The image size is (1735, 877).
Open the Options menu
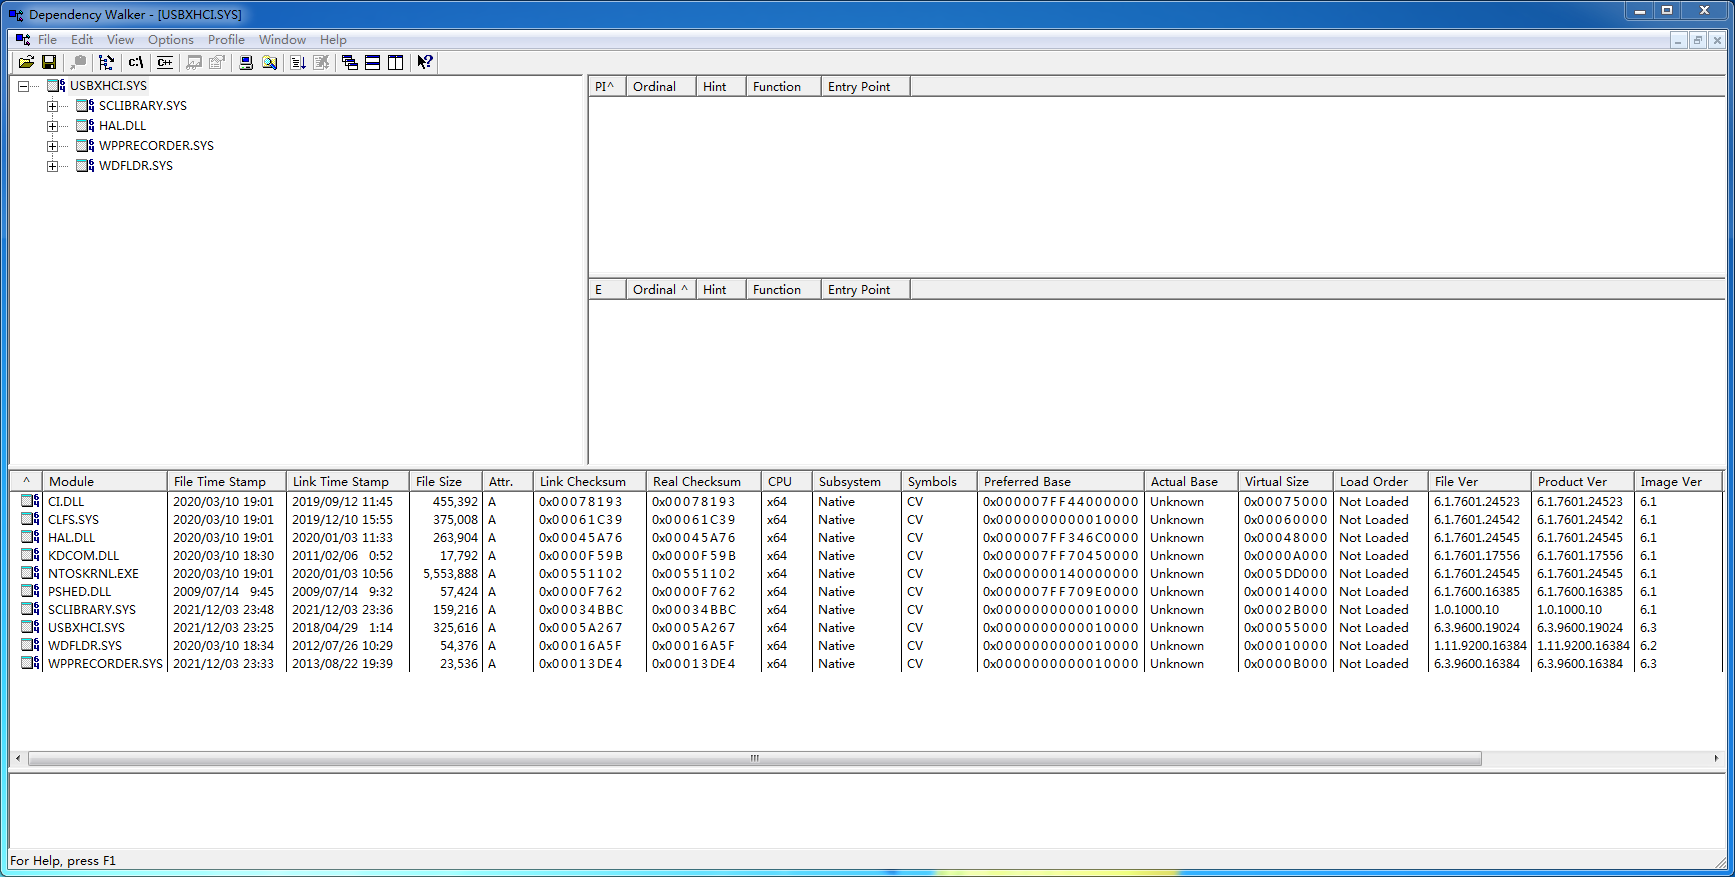pos(170,40)
